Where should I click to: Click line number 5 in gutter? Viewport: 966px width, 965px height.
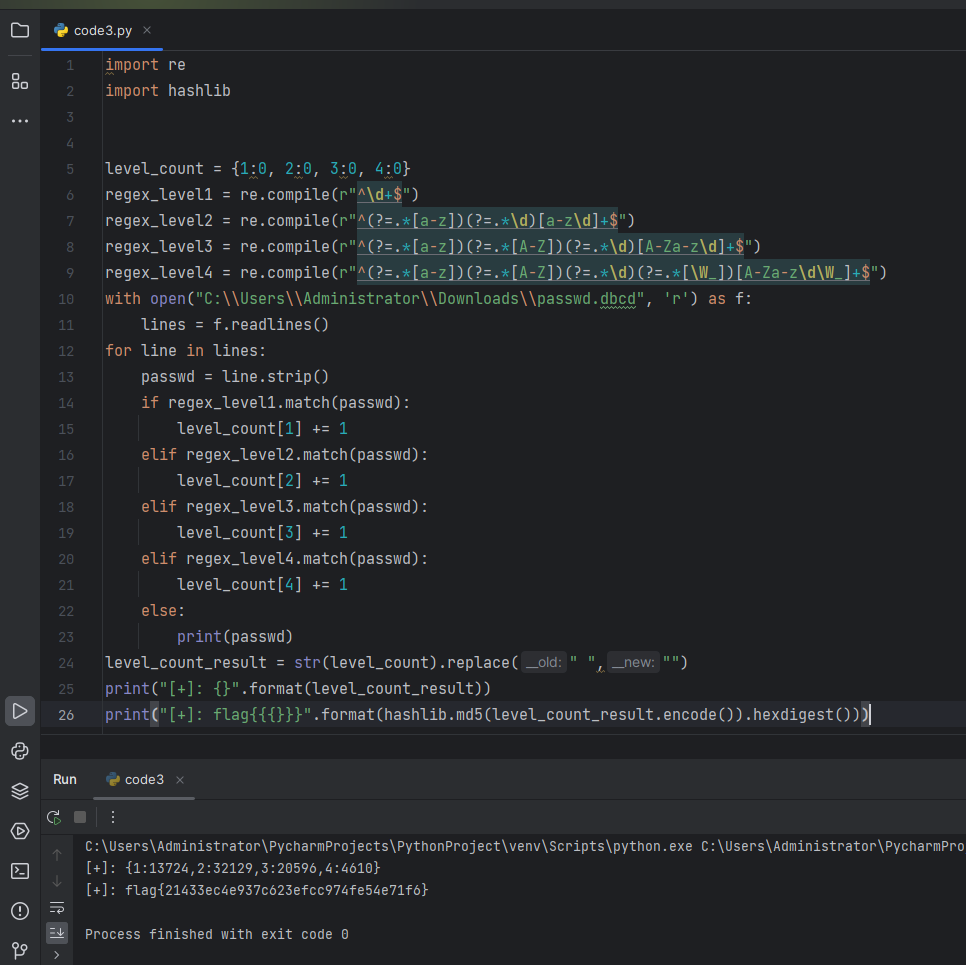coord(70,169)
